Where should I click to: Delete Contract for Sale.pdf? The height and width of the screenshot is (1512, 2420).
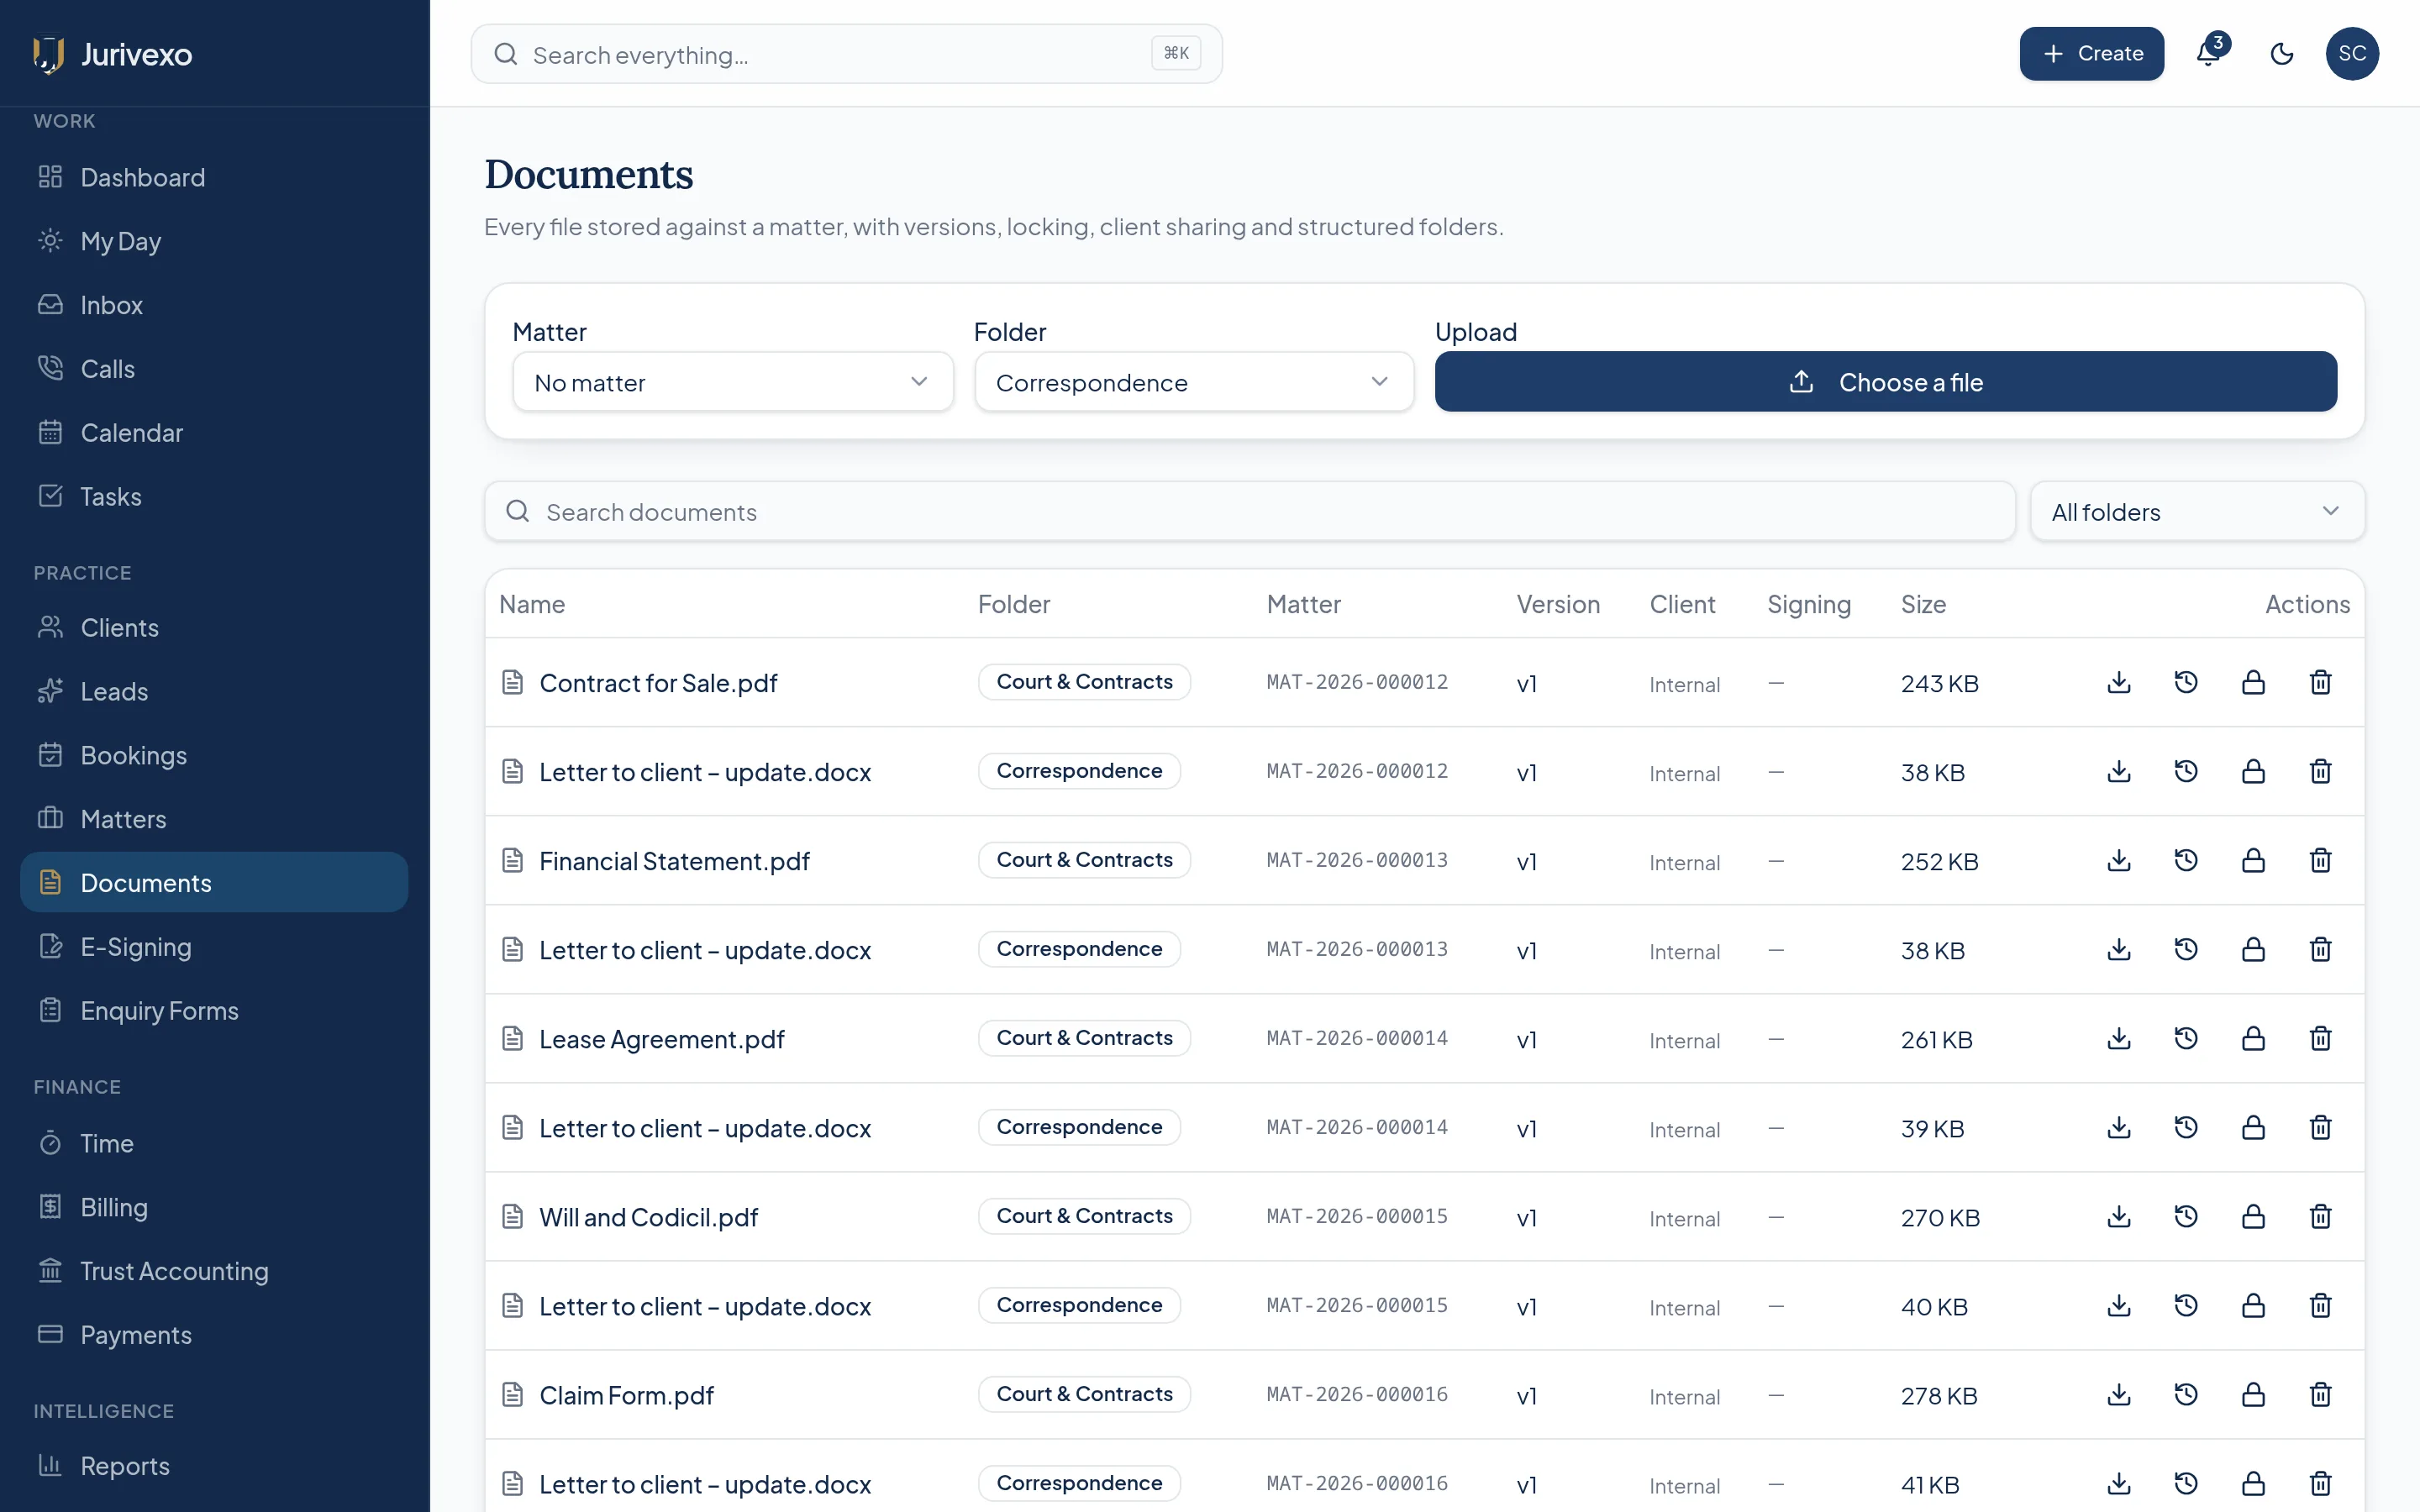[2320, 682]
